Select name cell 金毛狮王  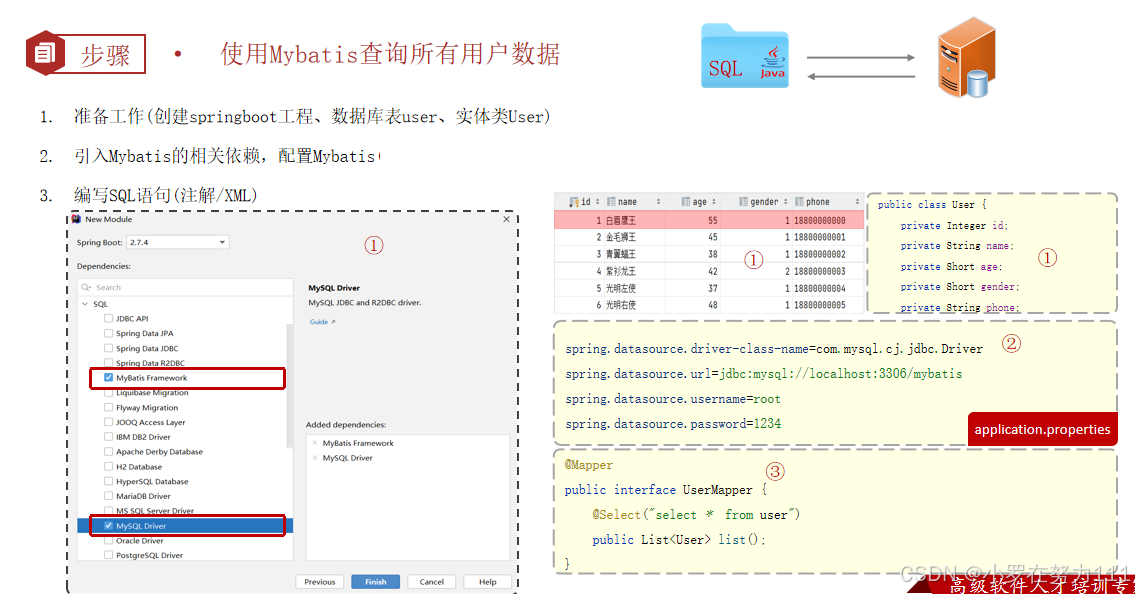621,237
